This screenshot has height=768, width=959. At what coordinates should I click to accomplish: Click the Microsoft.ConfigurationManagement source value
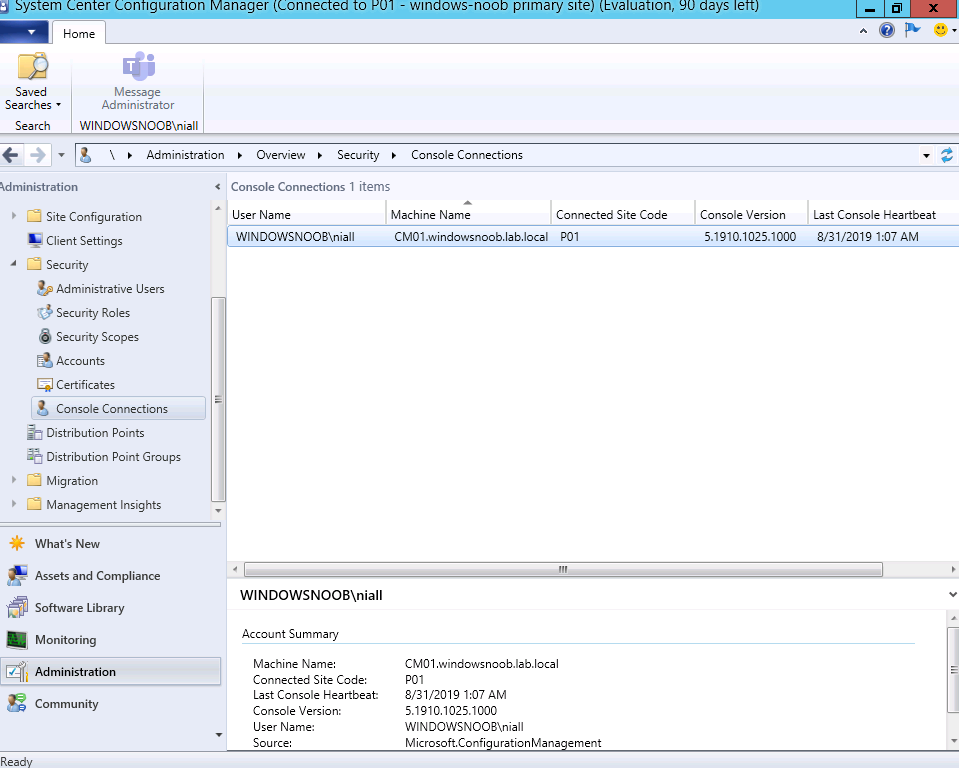[503, 742]
